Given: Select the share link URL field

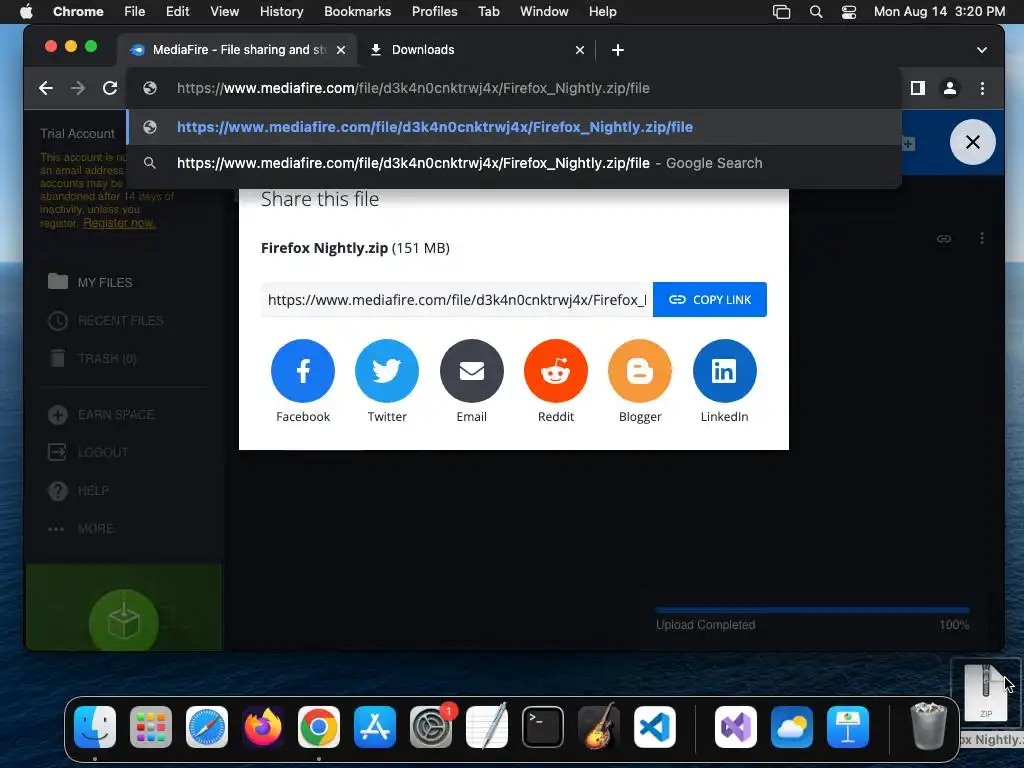Looking at the screenshot, I should [x=457, y=300].
